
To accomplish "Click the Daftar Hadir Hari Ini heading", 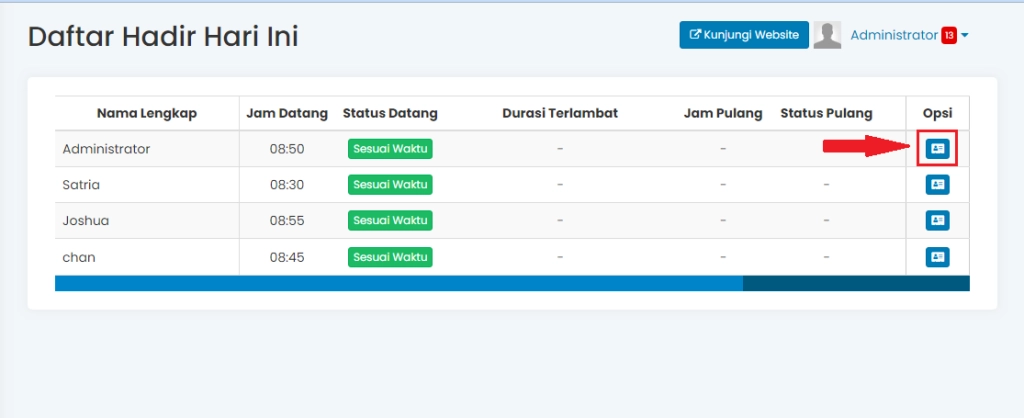I will [x=163, y=37].
